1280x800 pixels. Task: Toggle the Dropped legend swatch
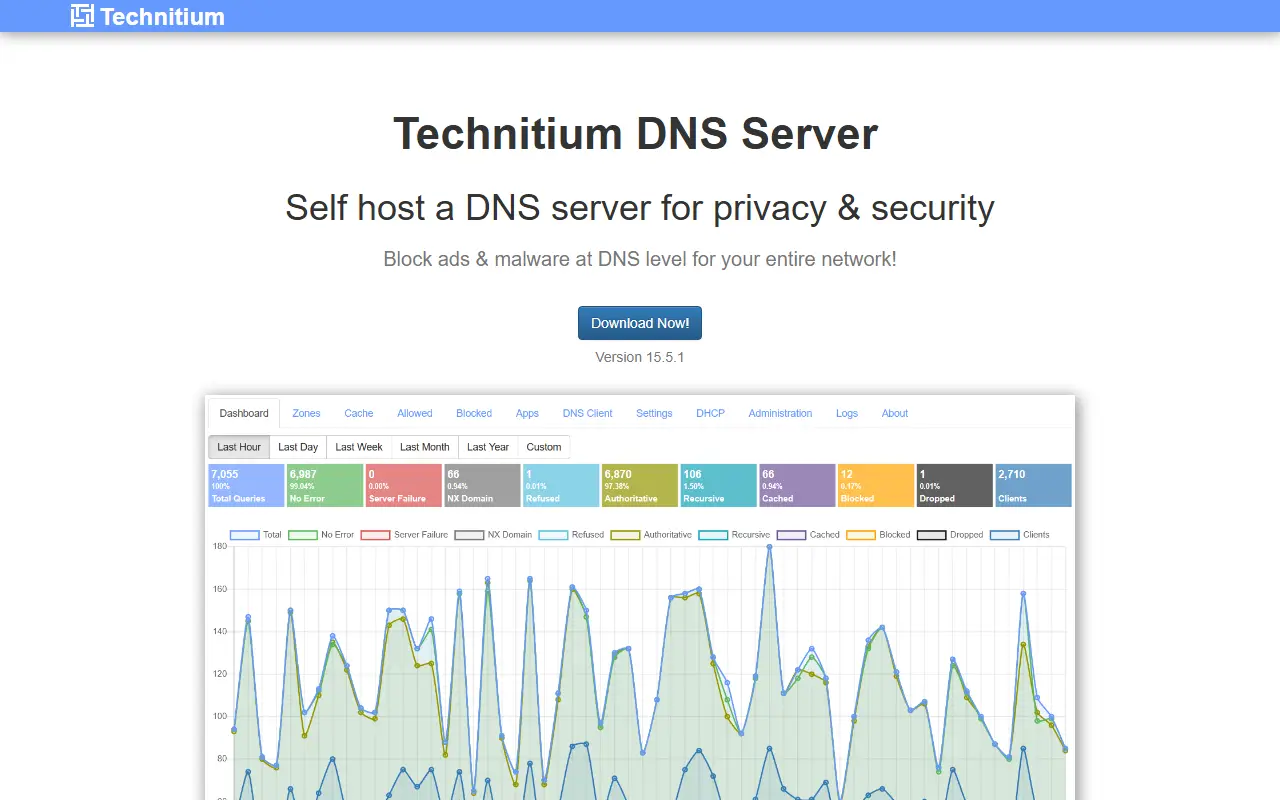point(931,535)
